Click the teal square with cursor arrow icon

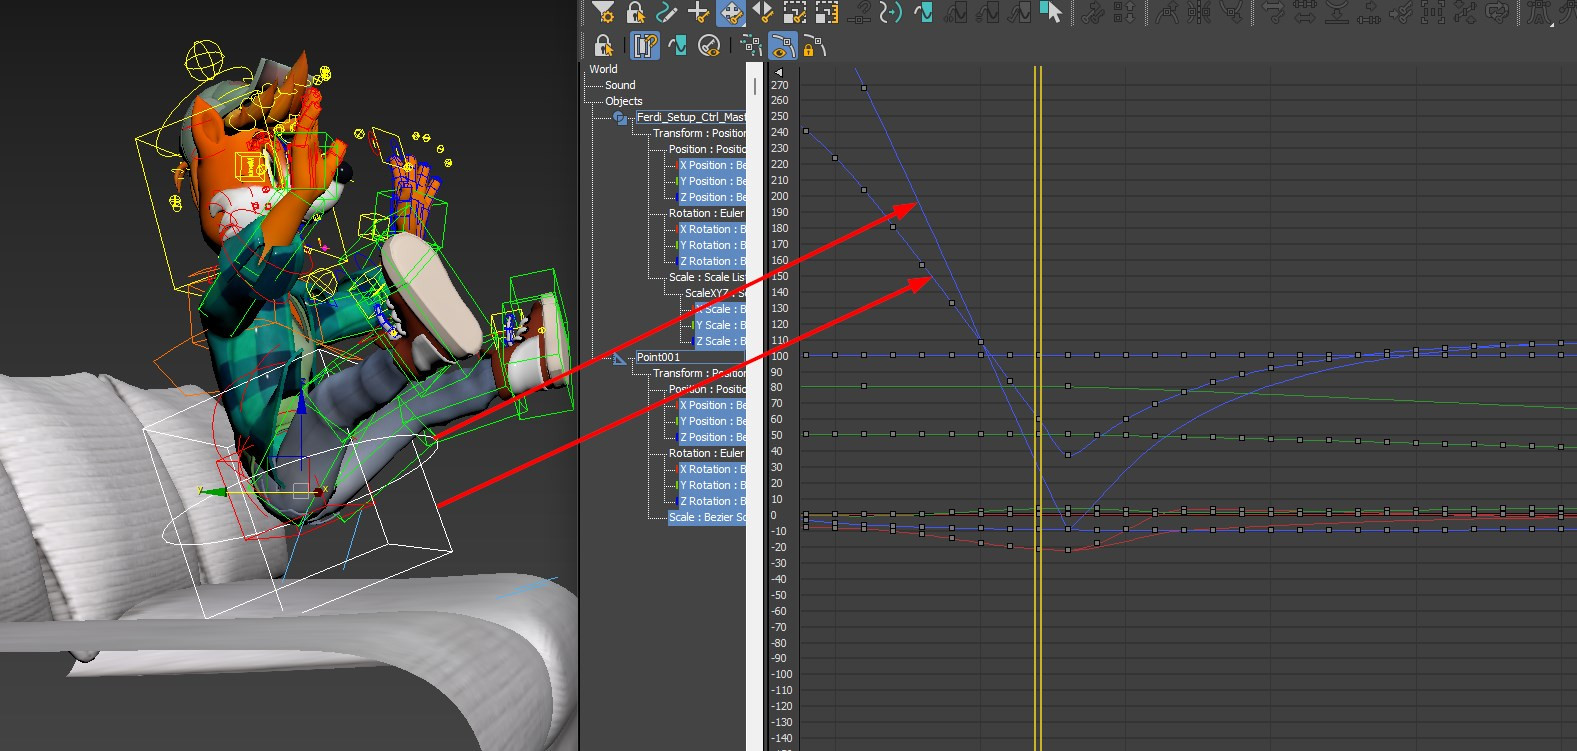coord(1051,12)
